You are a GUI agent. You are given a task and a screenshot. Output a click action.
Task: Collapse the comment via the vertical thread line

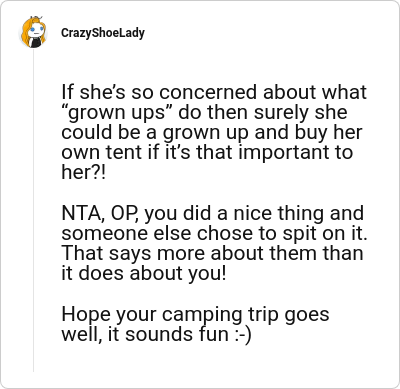(33, 210)
